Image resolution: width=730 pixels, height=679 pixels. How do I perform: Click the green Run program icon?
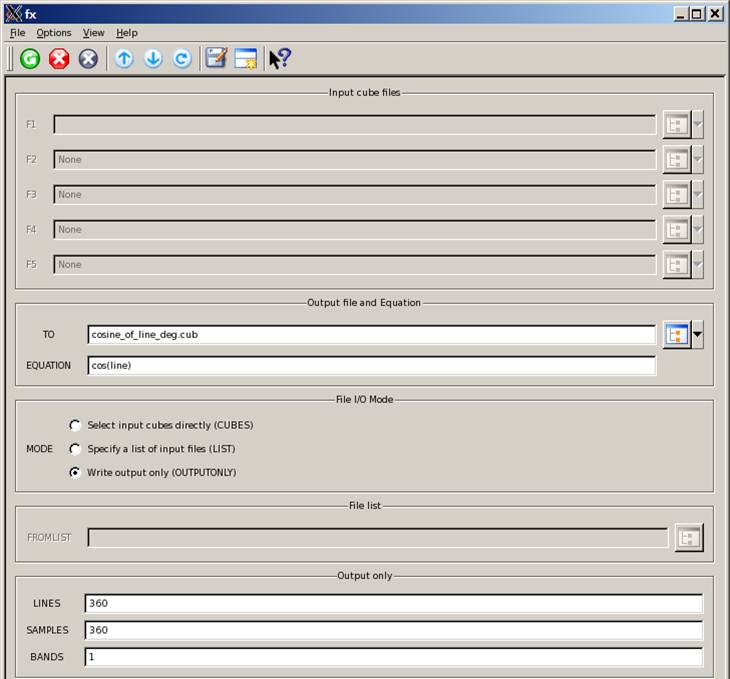(x=30, y=59)
